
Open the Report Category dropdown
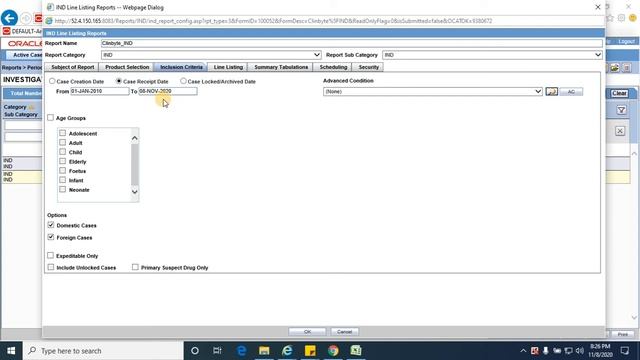(x=211, y=55)
